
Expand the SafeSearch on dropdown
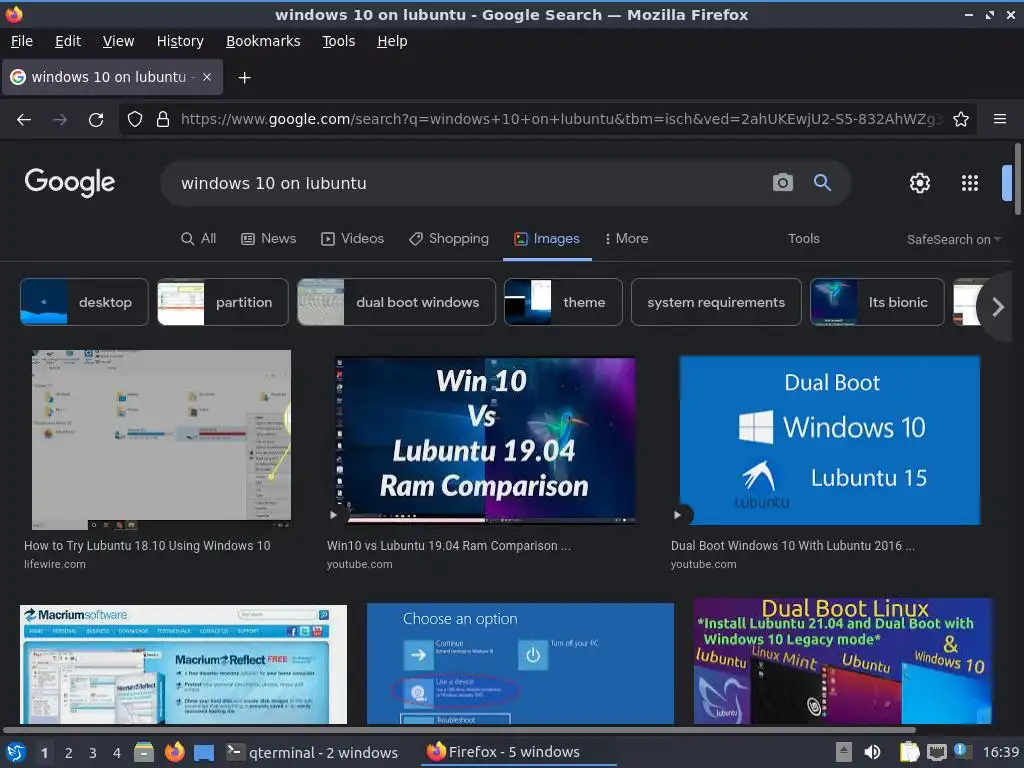[953, 240]
